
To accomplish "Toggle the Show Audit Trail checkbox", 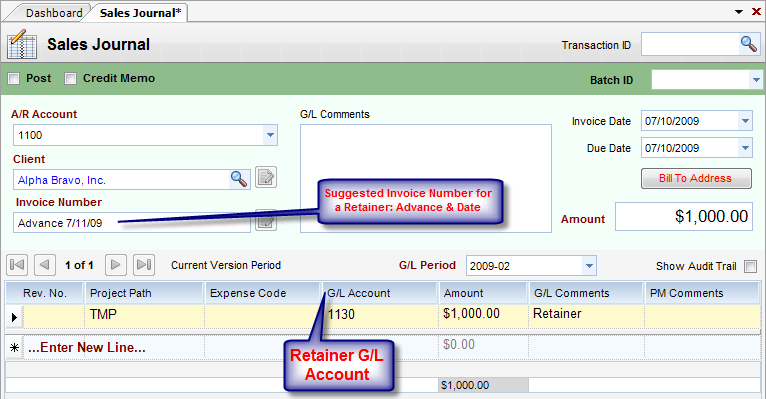I will tap(750, 266).
